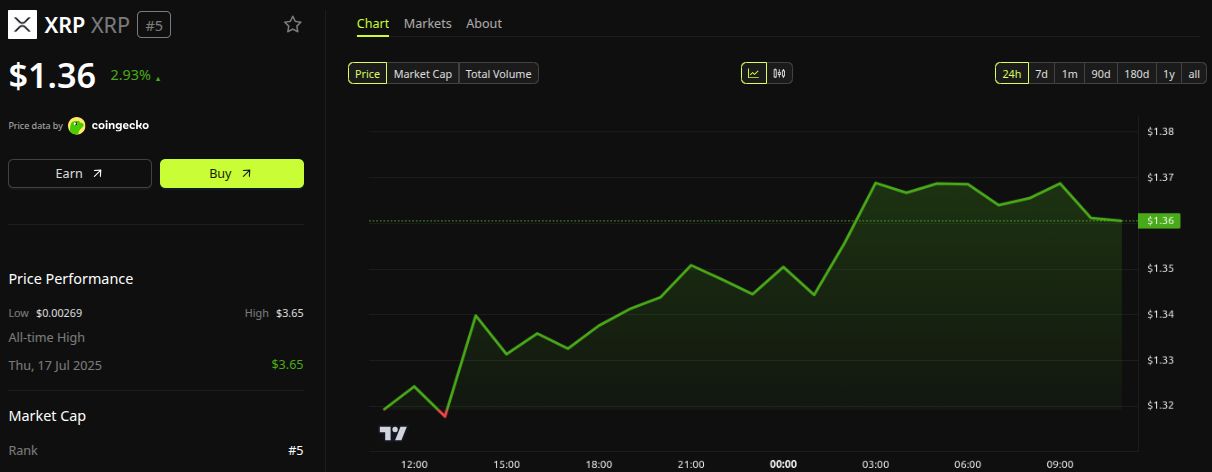
Task: Set chart range to 1m
Action: coord(1070,73)
